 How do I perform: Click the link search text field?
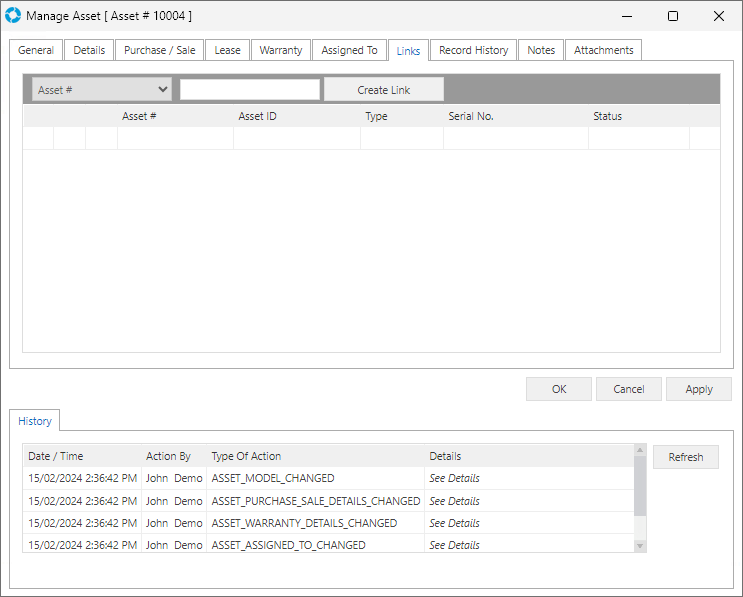(x=249, y=90)
